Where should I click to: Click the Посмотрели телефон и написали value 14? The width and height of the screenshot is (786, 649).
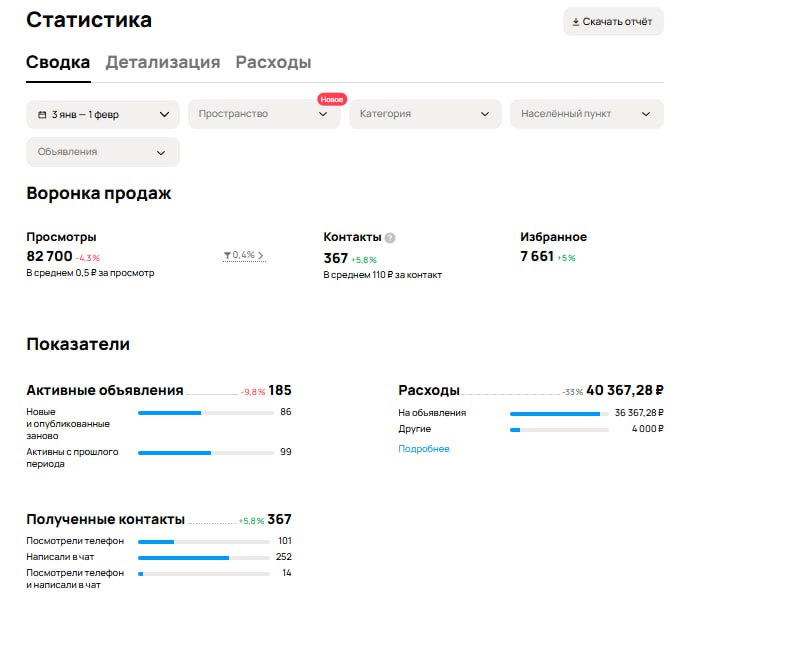(287, 573)
